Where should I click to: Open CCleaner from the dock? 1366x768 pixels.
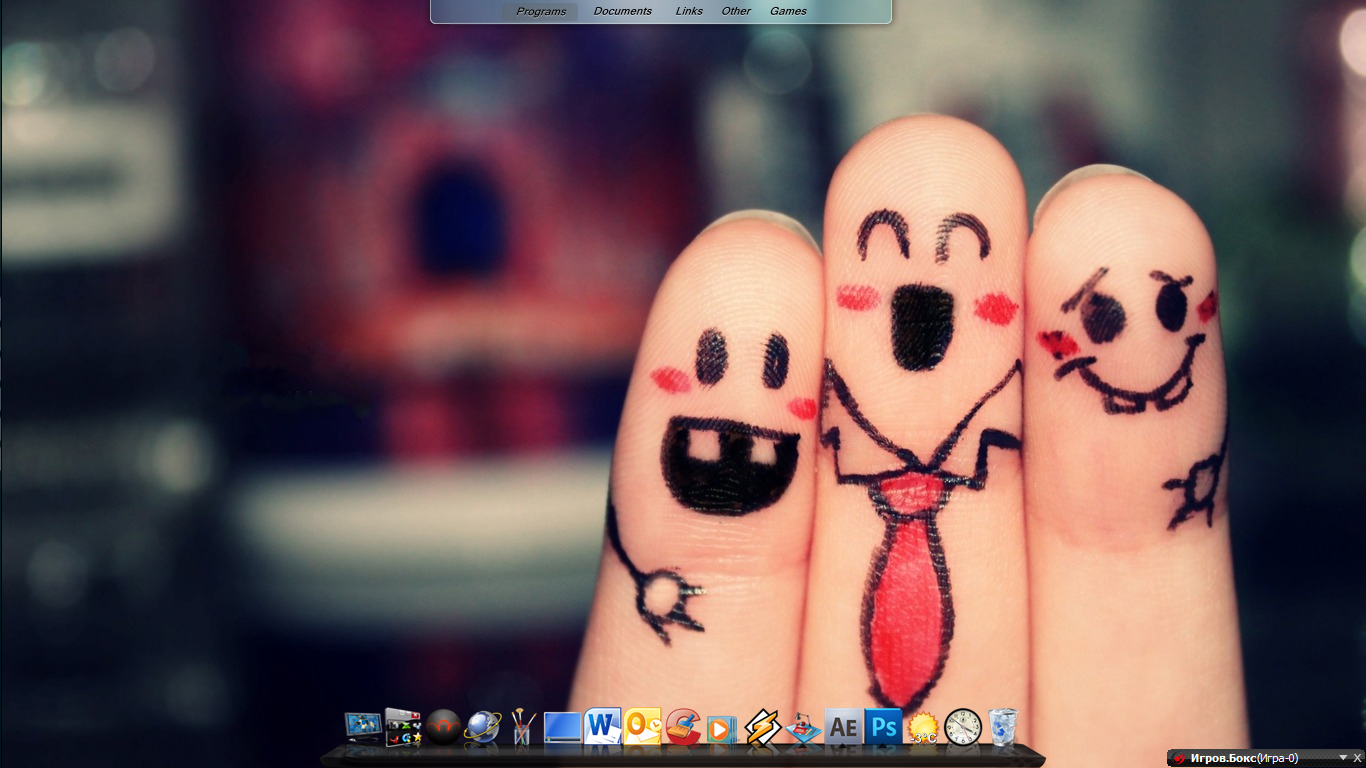pyautogui.click(x=682, y=727)
